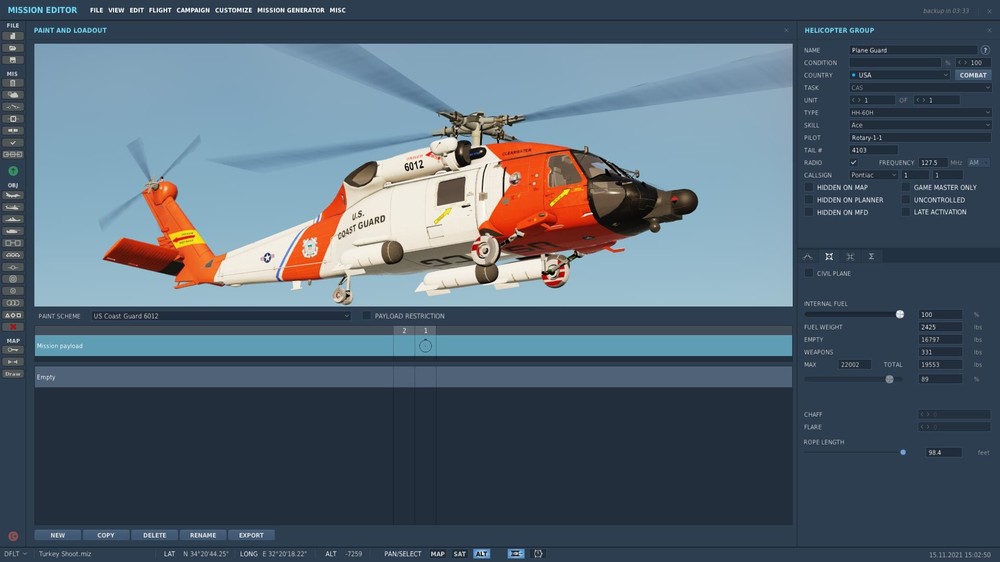The width and height of the screenshot is (1000, 562).
Task: Enable Hidden on MFD checkbox
Action: click(x=809, y=212)
